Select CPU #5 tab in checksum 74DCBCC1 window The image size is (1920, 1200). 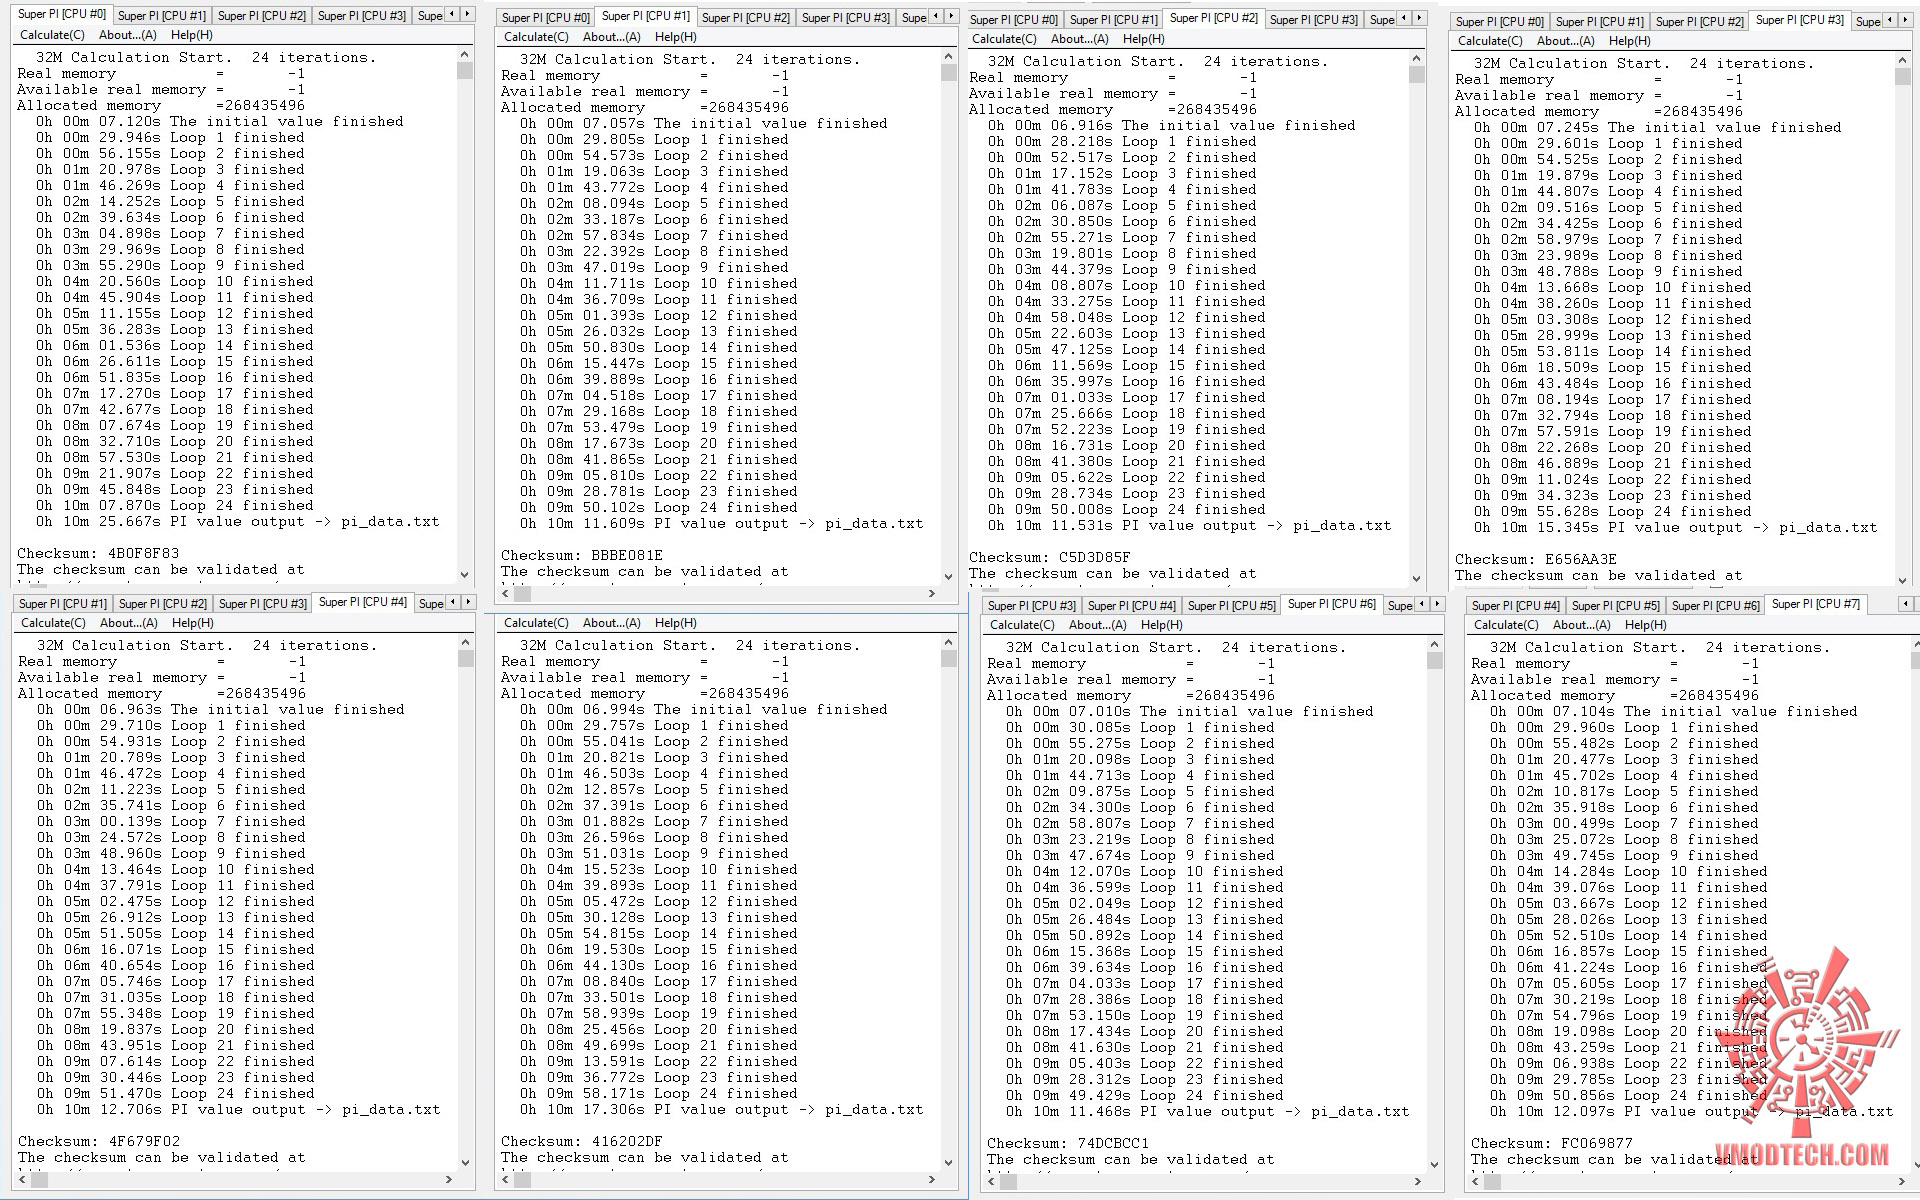[x=1231, y=606]
